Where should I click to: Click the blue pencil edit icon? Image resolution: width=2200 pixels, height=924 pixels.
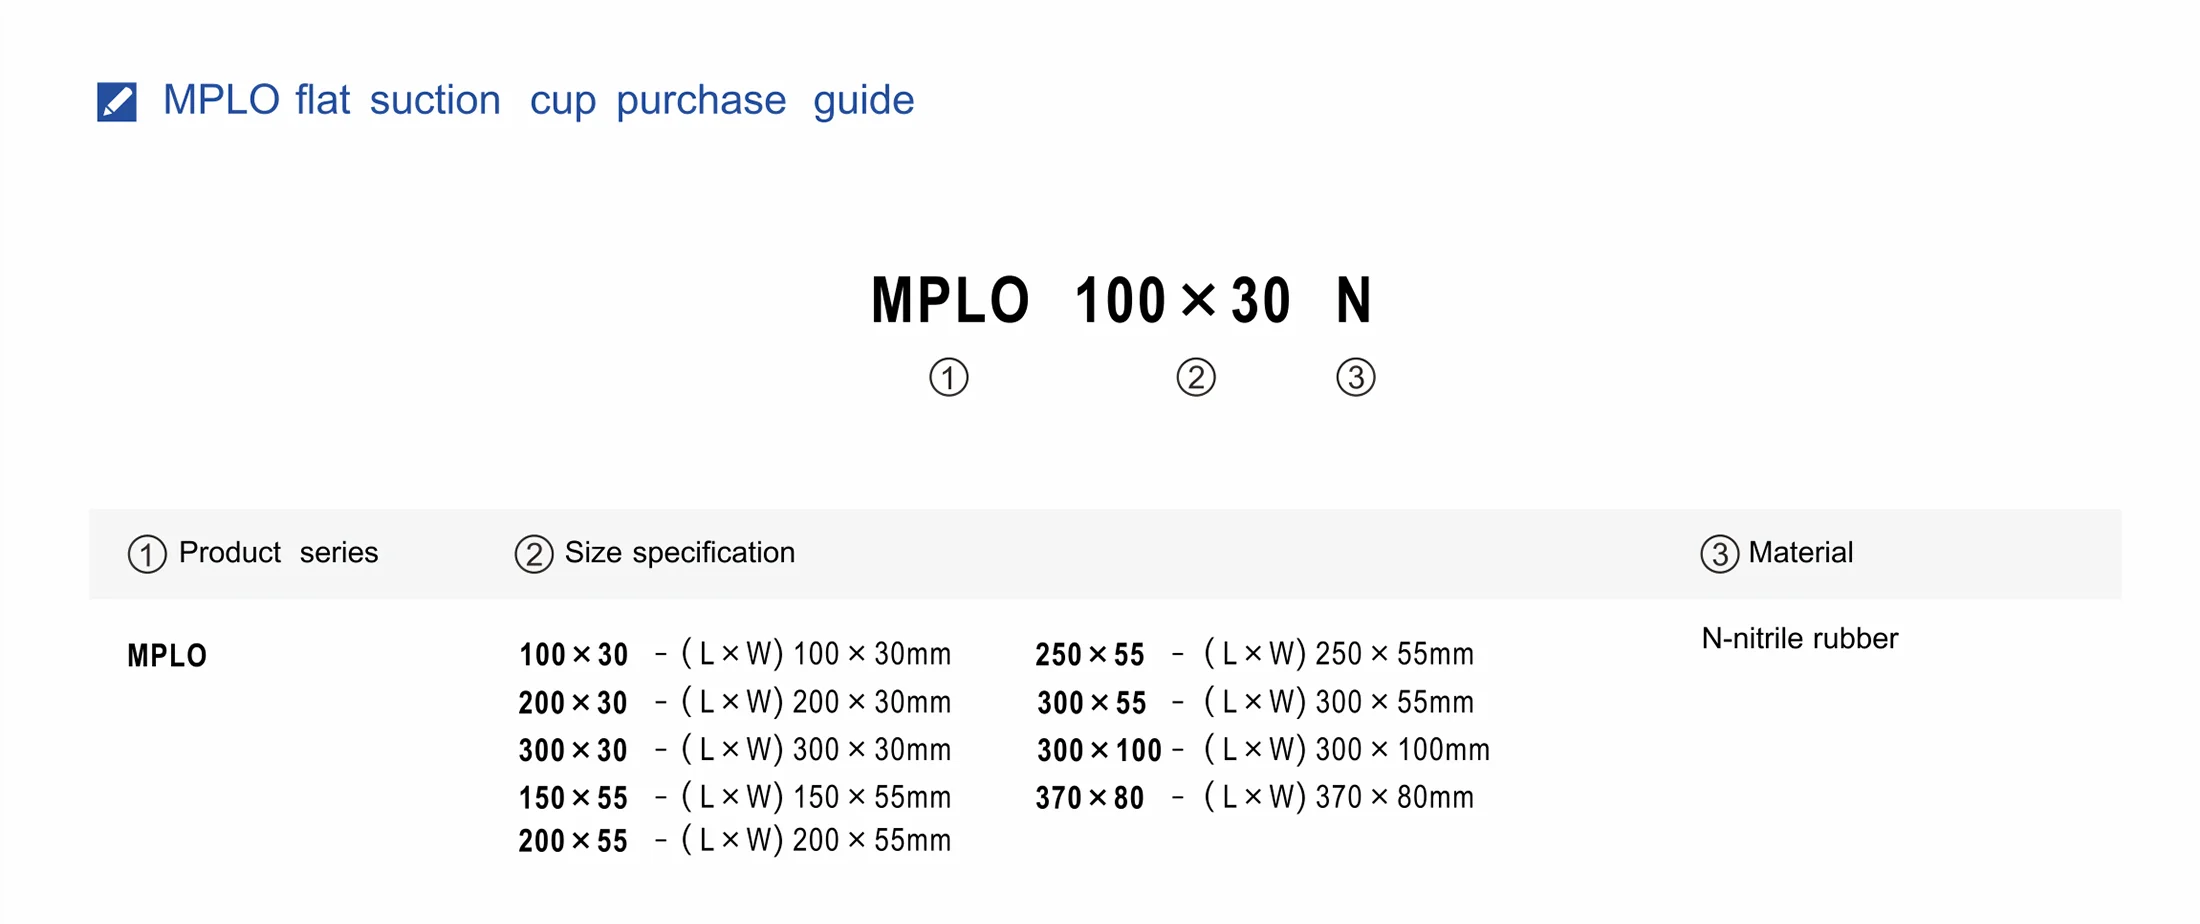point(116,101)
